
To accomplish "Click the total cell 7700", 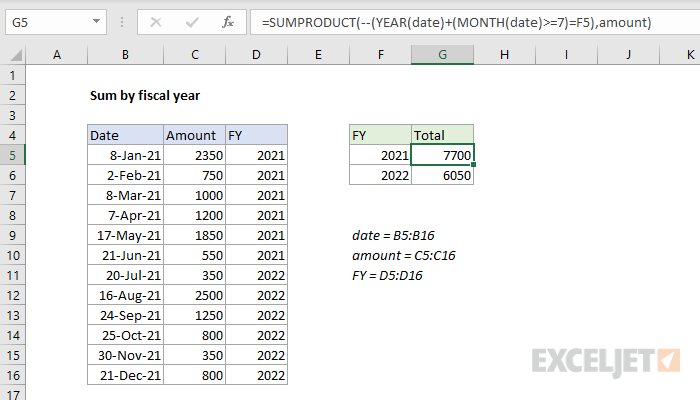I will (x=442, y=155).
